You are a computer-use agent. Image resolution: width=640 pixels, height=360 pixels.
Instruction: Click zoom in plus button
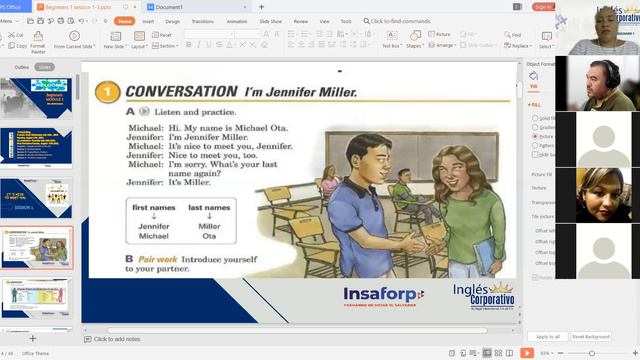point(635,353)
